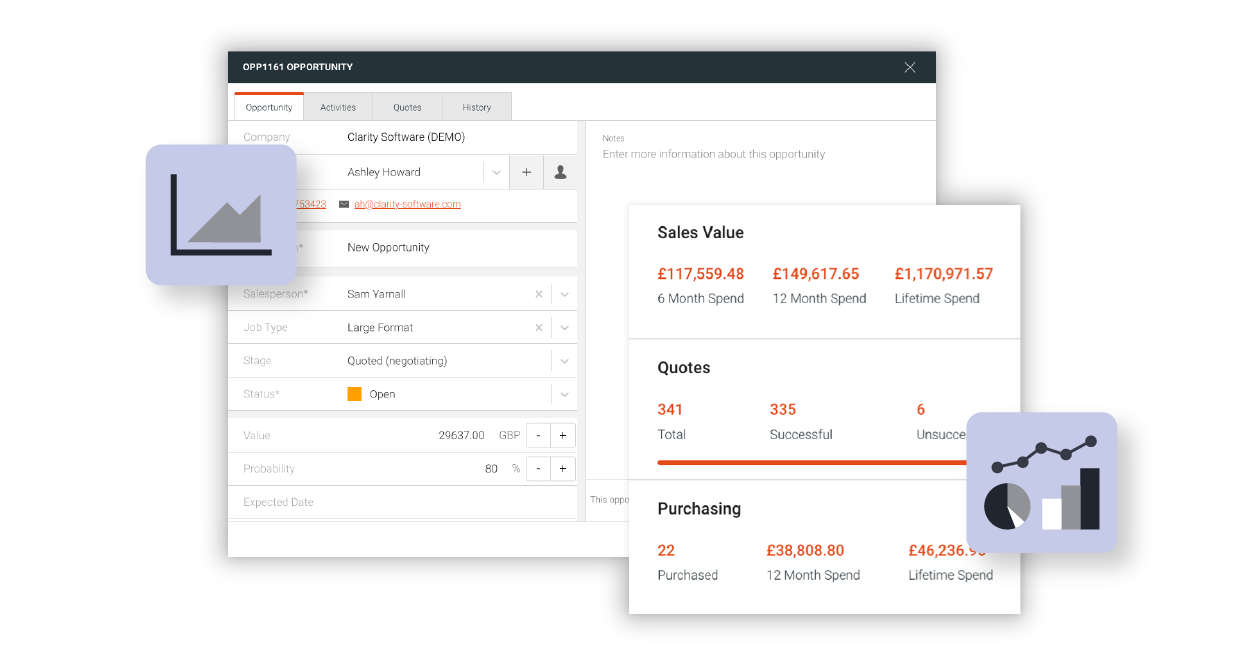Clear the Sam Yarnall salesperson selection
The height and width of the screenshot is (667, 1250).
click(x=539, y=294)
